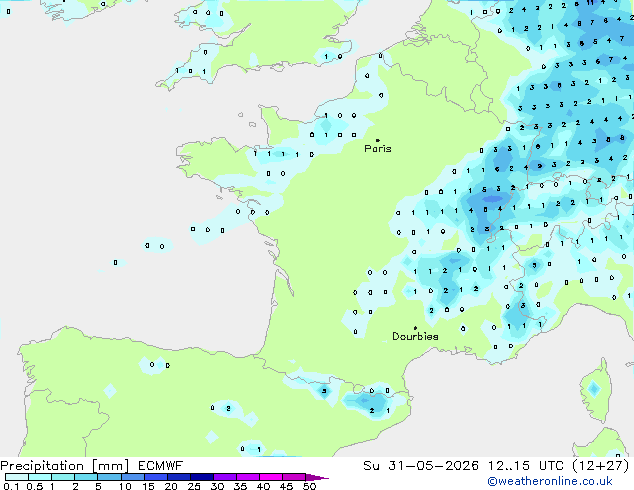The width and height of the screenshot is (634, 490).
Task: Click the ECMWF model label
Action: tap(161, 466)
